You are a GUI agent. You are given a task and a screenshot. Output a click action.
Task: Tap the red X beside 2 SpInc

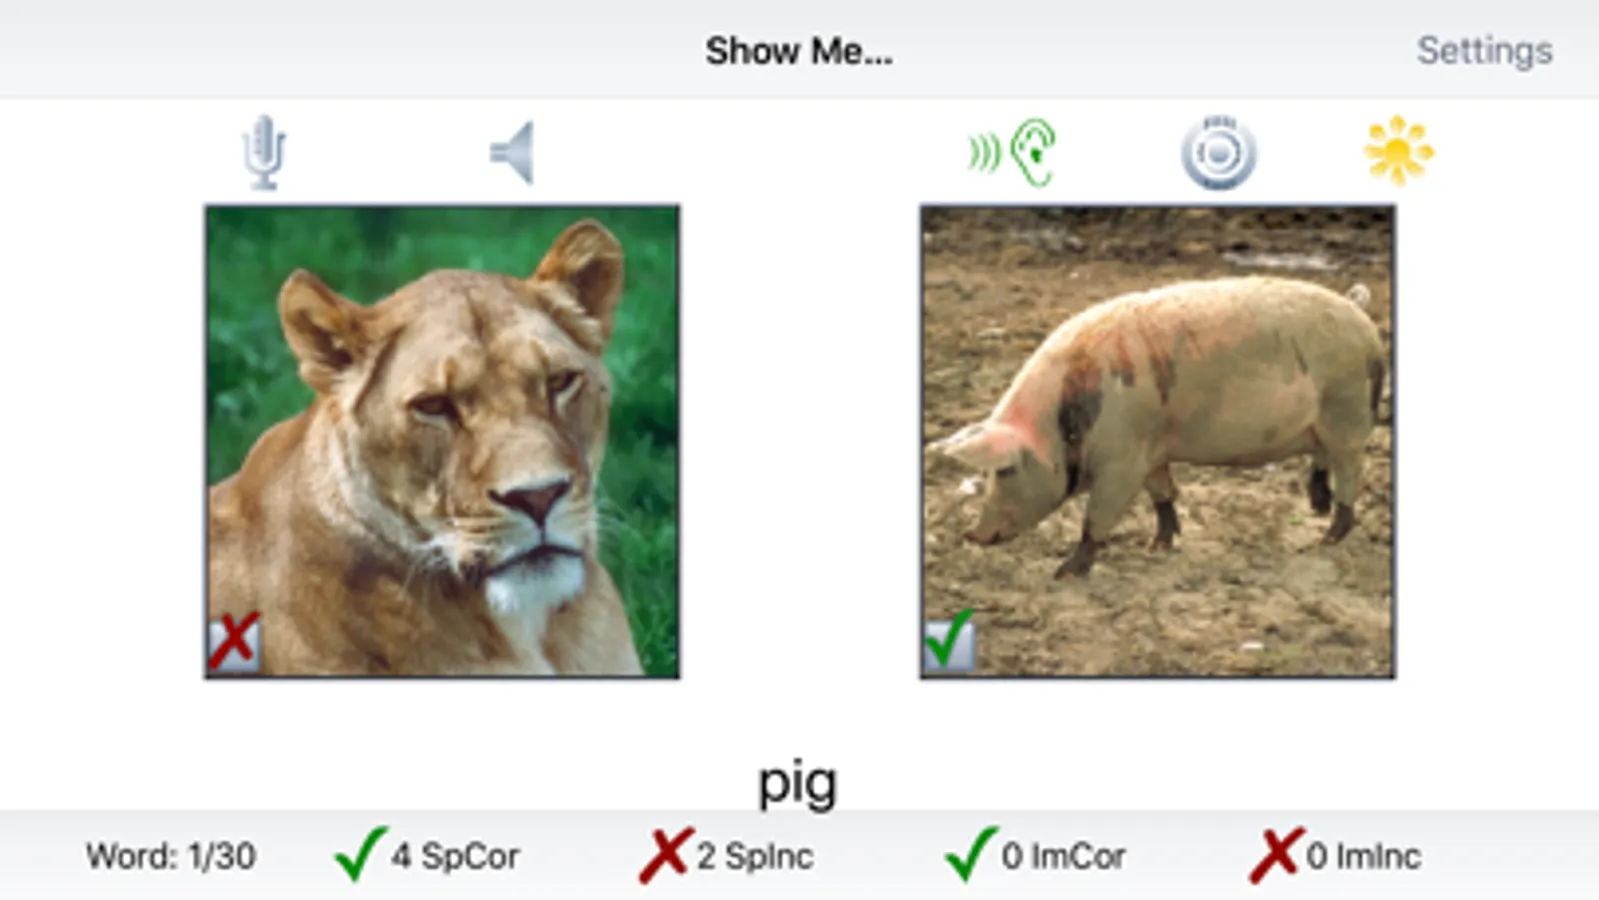[x=665, y=855]
